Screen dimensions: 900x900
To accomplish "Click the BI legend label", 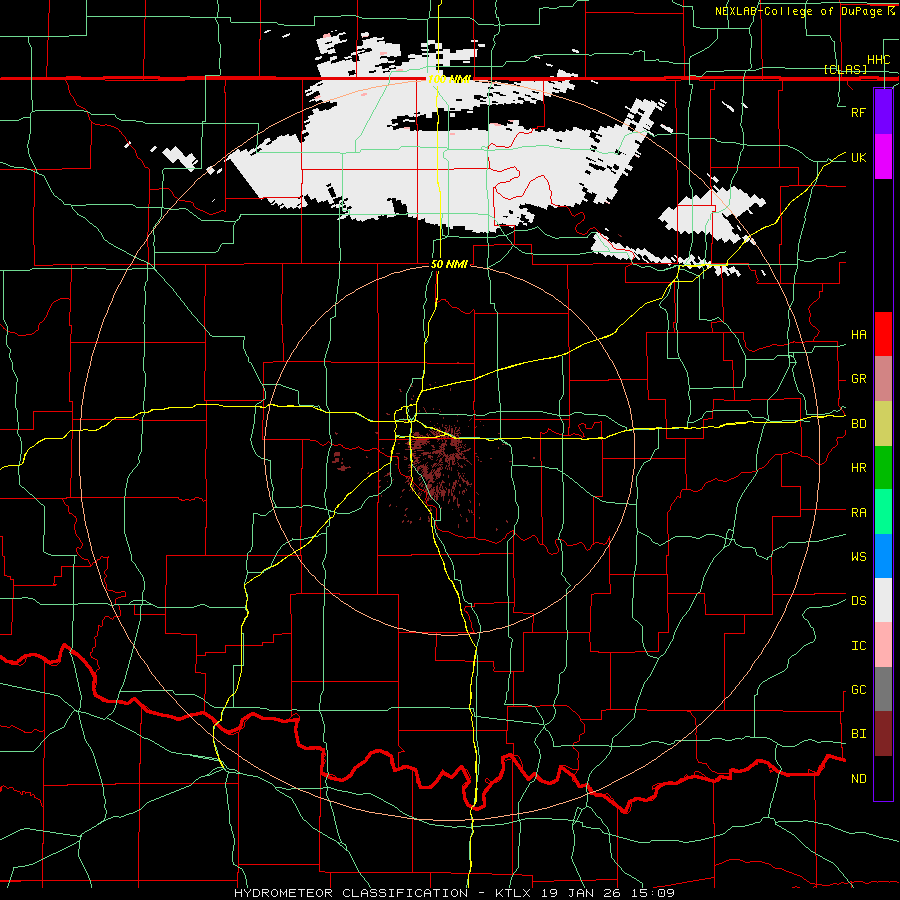I will (858, 734).
